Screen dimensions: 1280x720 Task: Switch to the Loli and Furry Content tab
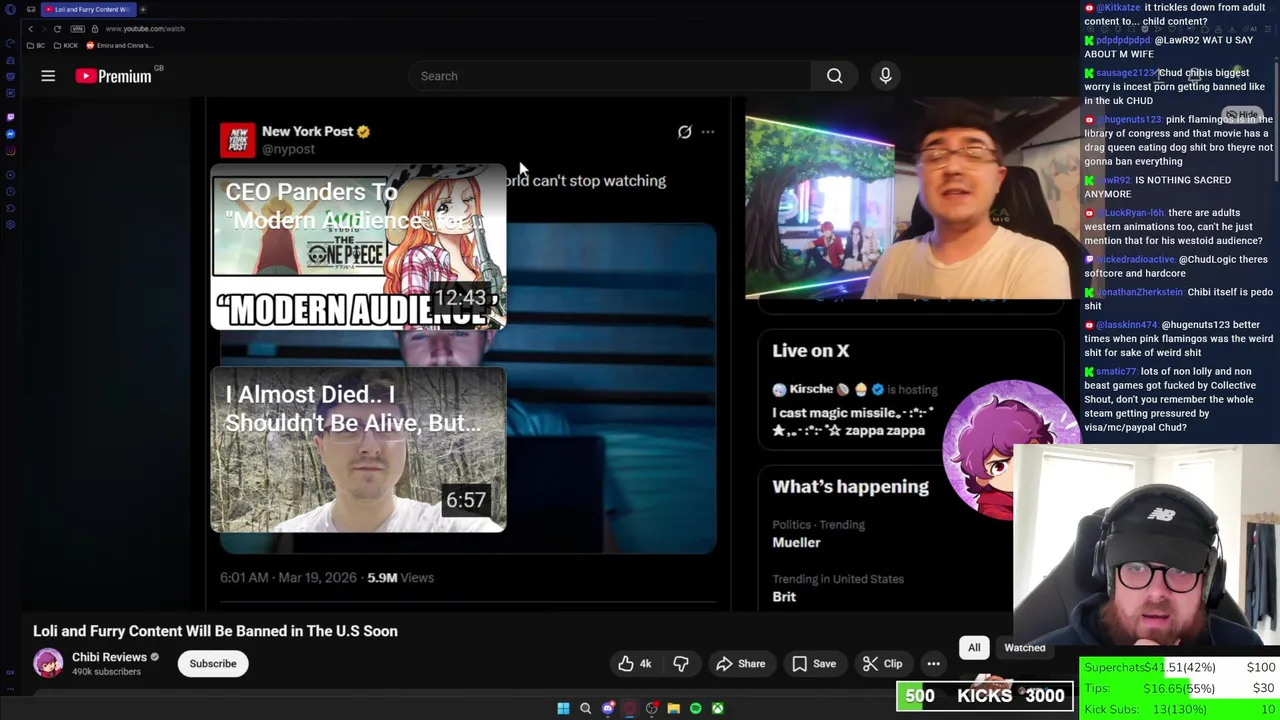(89, 9)
